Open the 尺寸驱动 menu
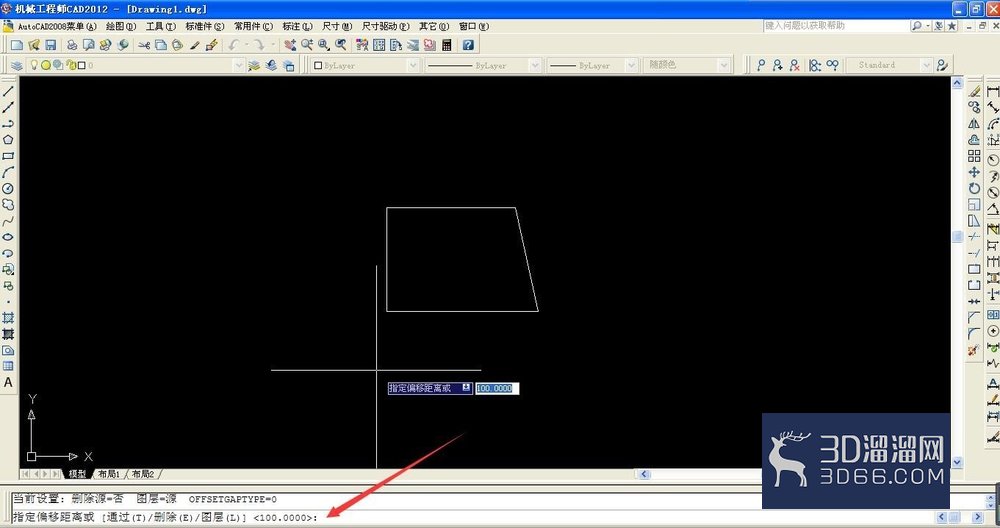 click(x=386, y=26)
